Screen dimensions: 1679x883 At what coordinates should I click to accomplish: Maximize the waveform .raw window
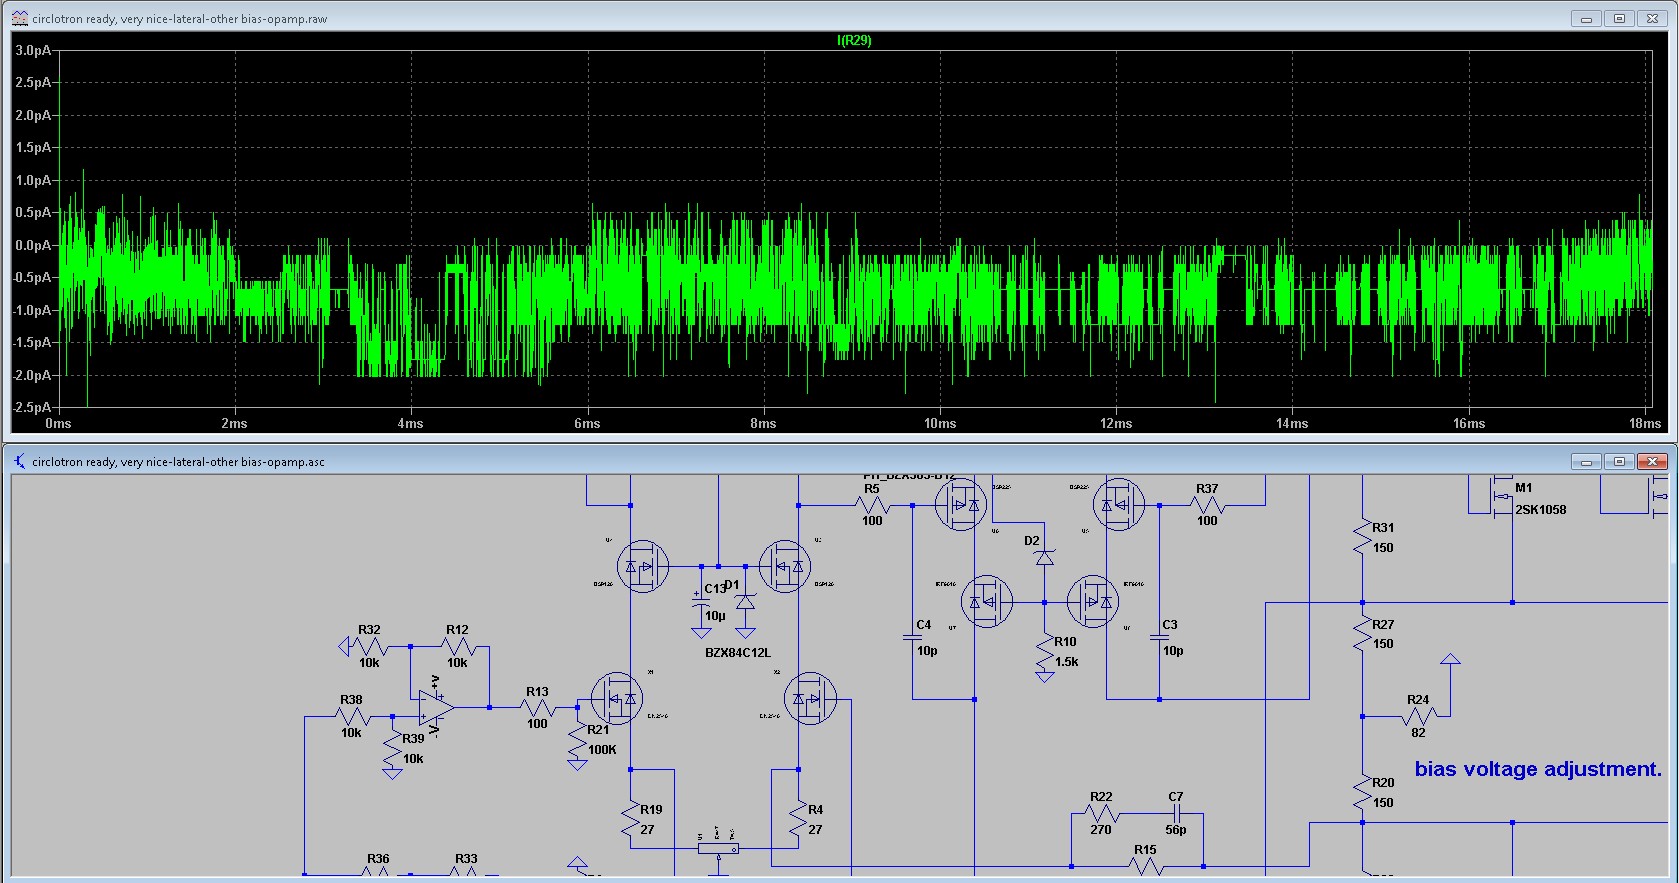tap(1619, 19)
